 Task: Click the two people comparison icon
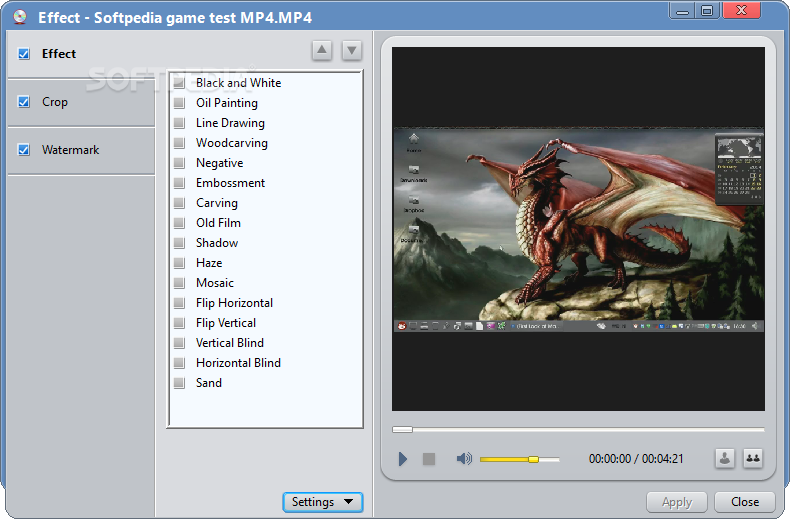coord(753,459)
